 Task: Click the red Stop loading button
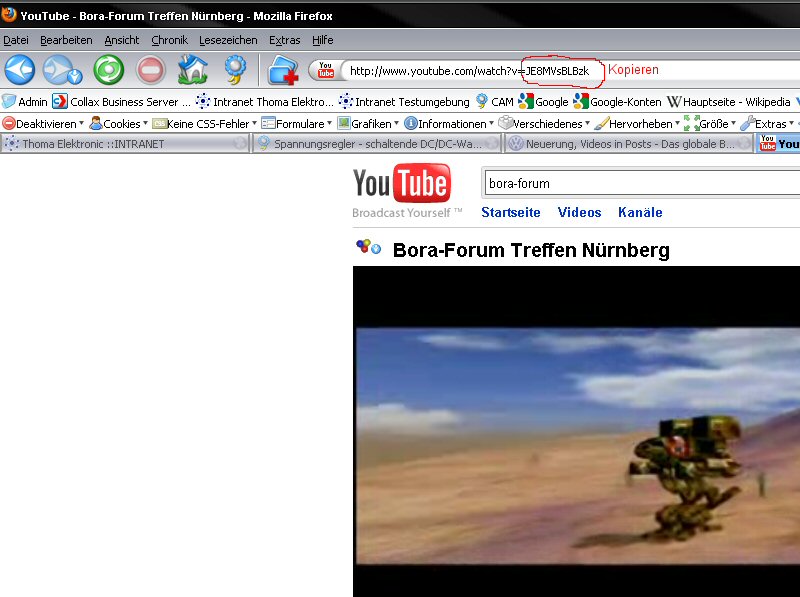(151, 69)
